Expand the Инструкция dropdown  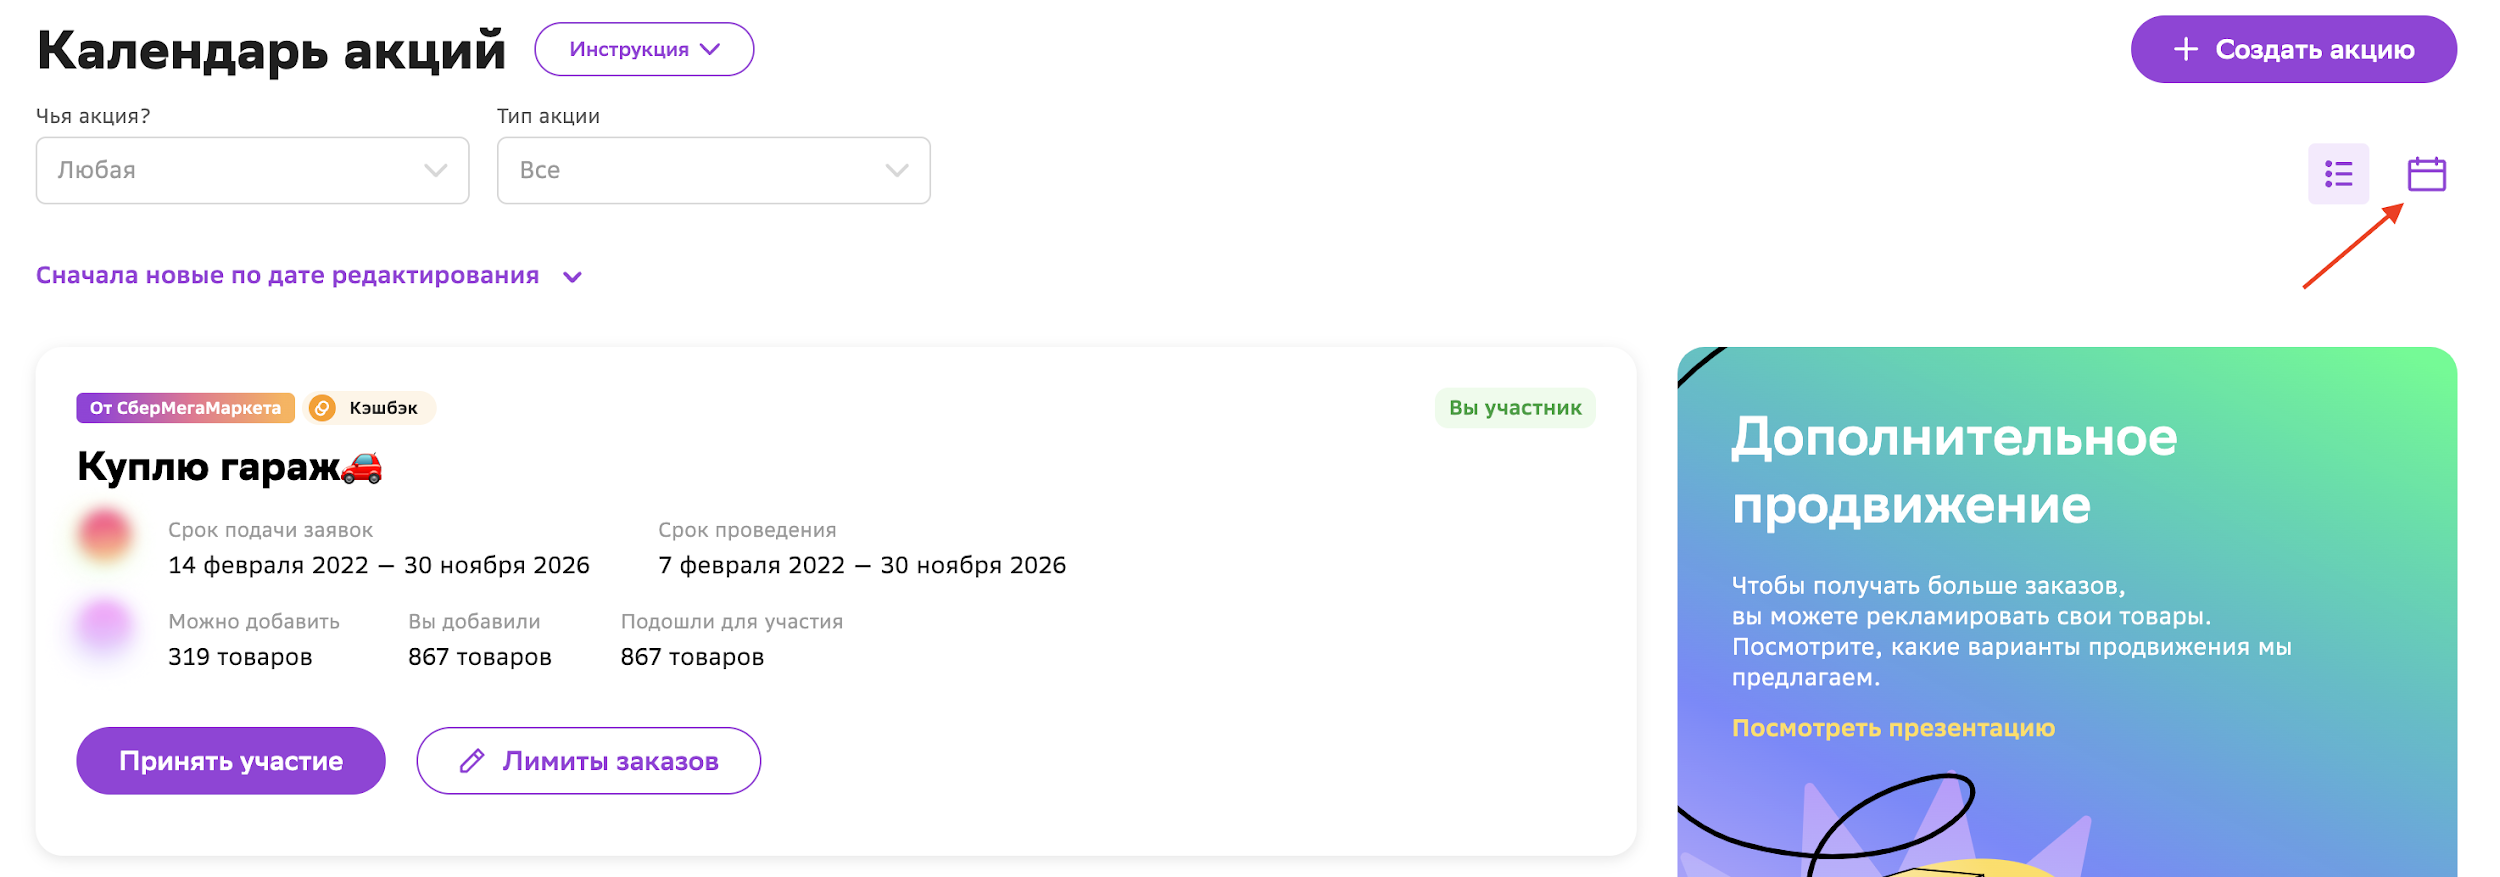point(644,49)
